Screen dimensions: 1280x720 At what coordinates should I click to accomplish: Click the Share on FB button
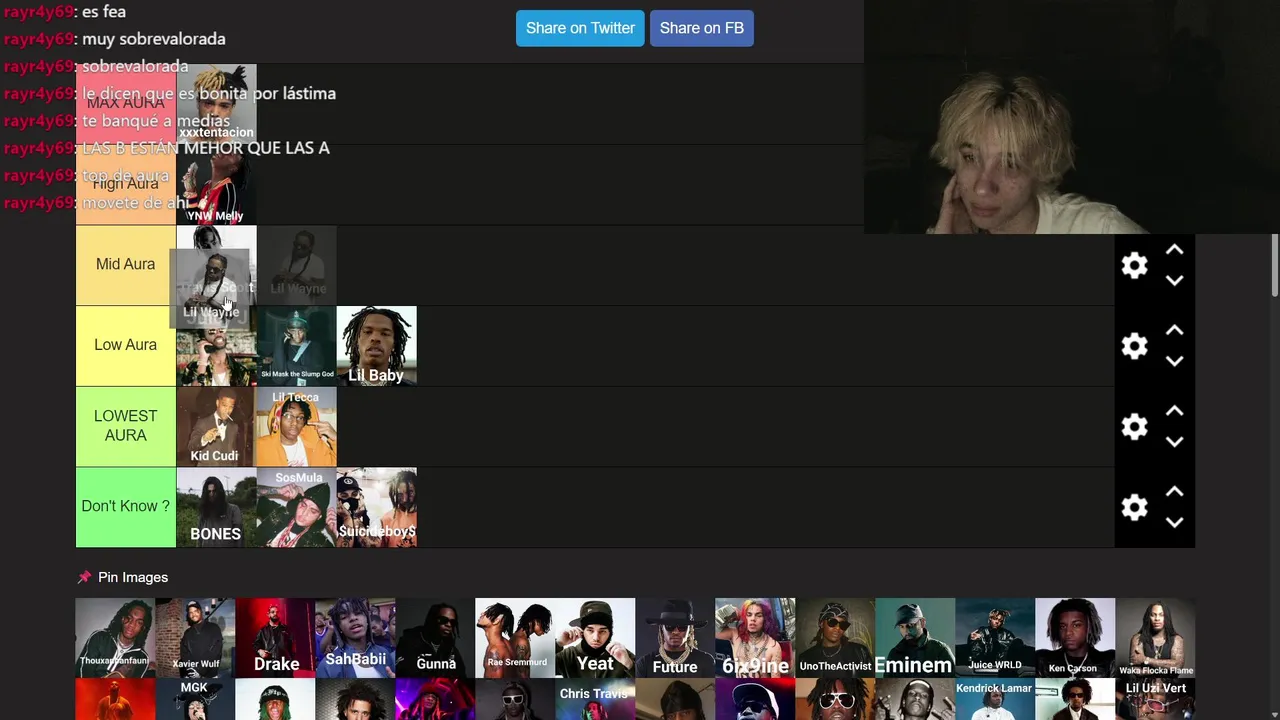point(702,28)
